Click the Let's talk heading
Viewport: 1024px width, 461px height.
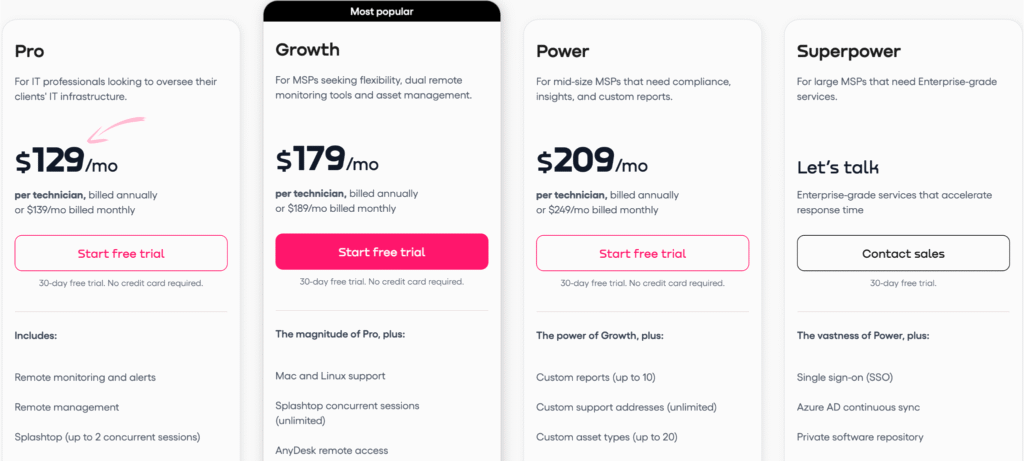[x=838, y=168]
